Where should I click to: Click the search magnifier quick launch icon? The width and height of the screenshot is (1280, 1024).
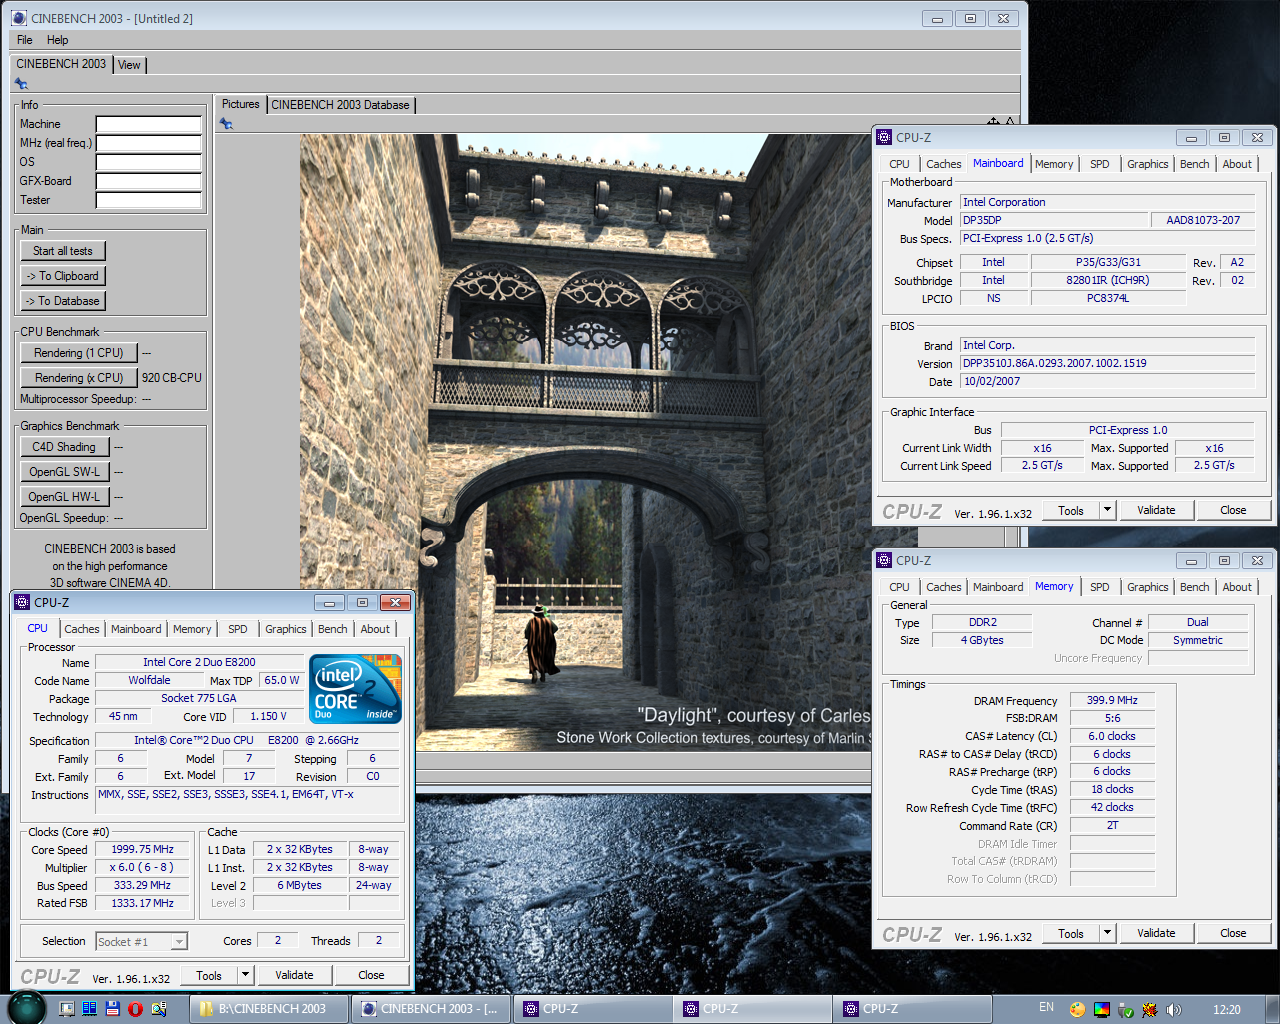coord(158,1009)
